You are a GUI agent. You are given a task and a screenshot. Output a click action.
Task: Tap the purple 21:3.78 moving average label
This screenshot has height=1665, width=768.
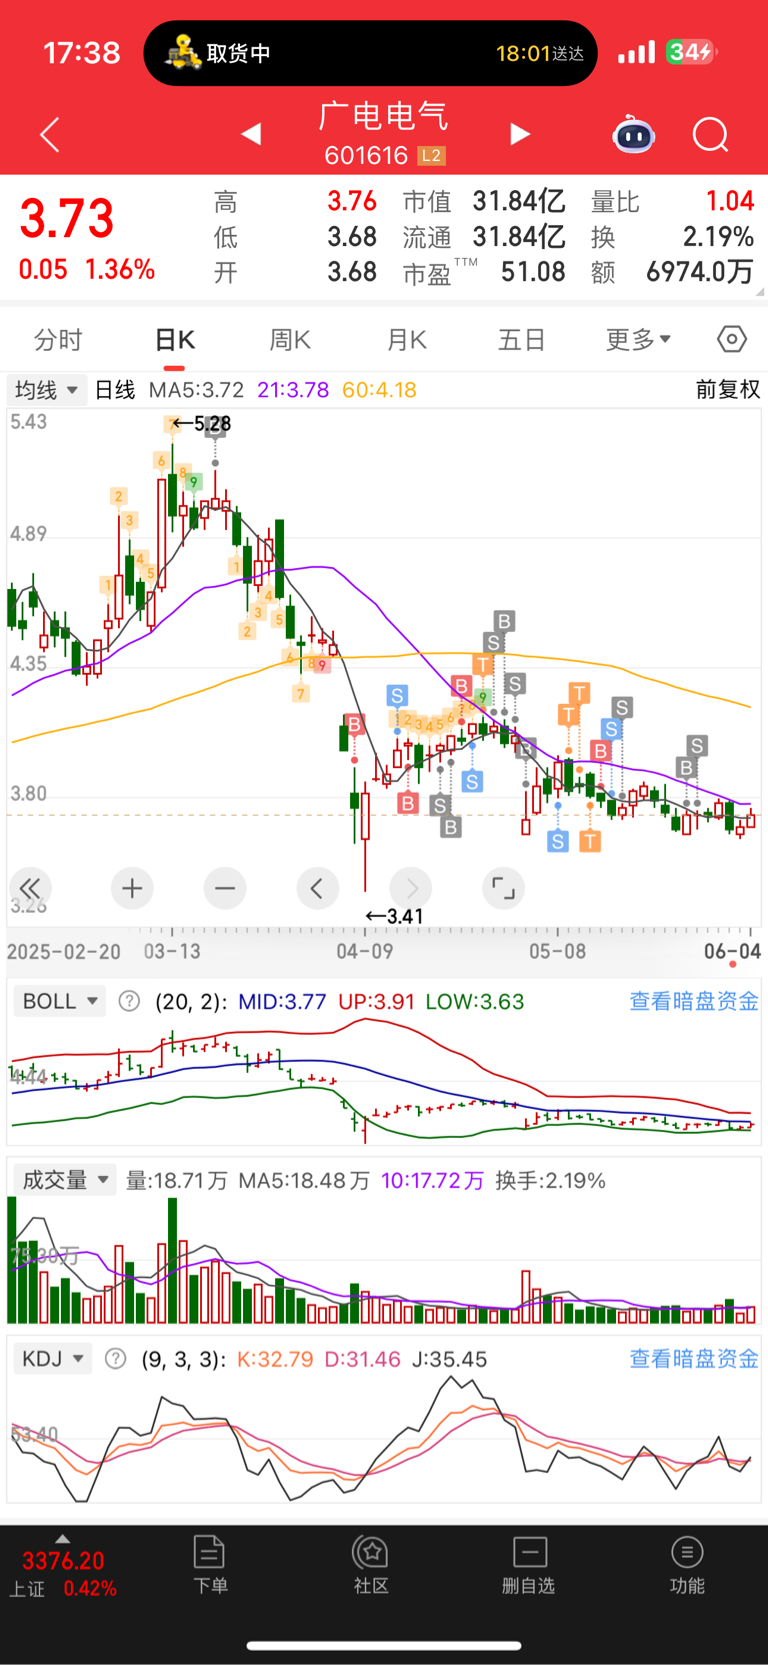(293, 390)
